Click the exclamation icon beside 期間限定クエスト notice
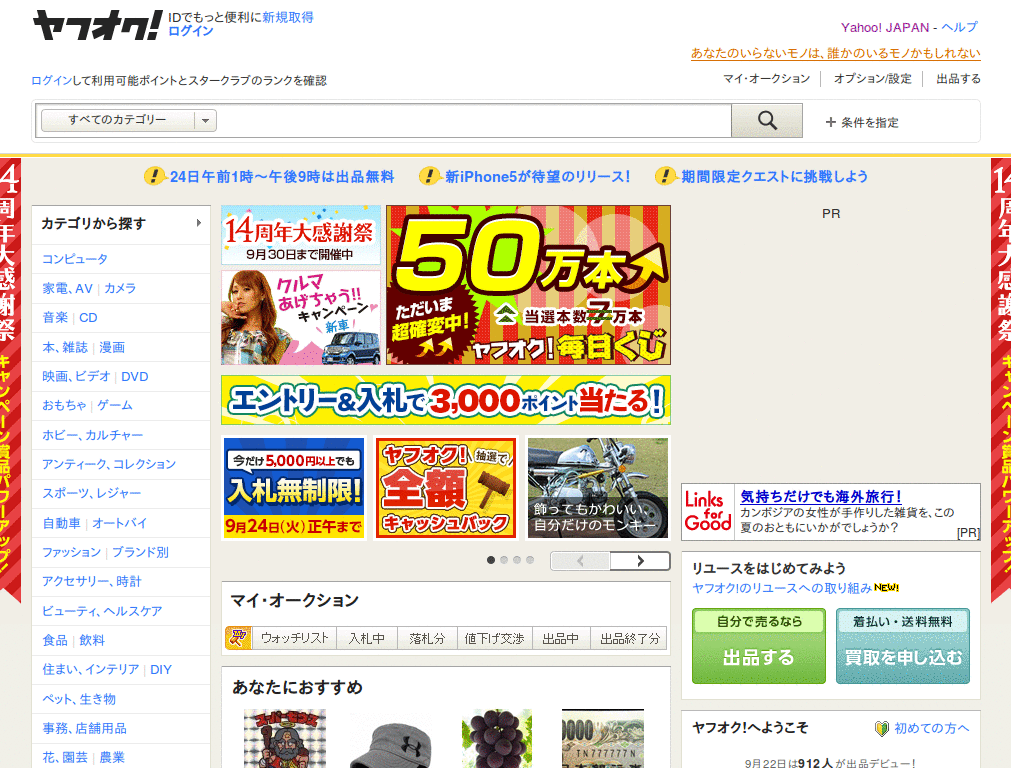This screenshot has width=1024, height=768. (x=665, y=176)
